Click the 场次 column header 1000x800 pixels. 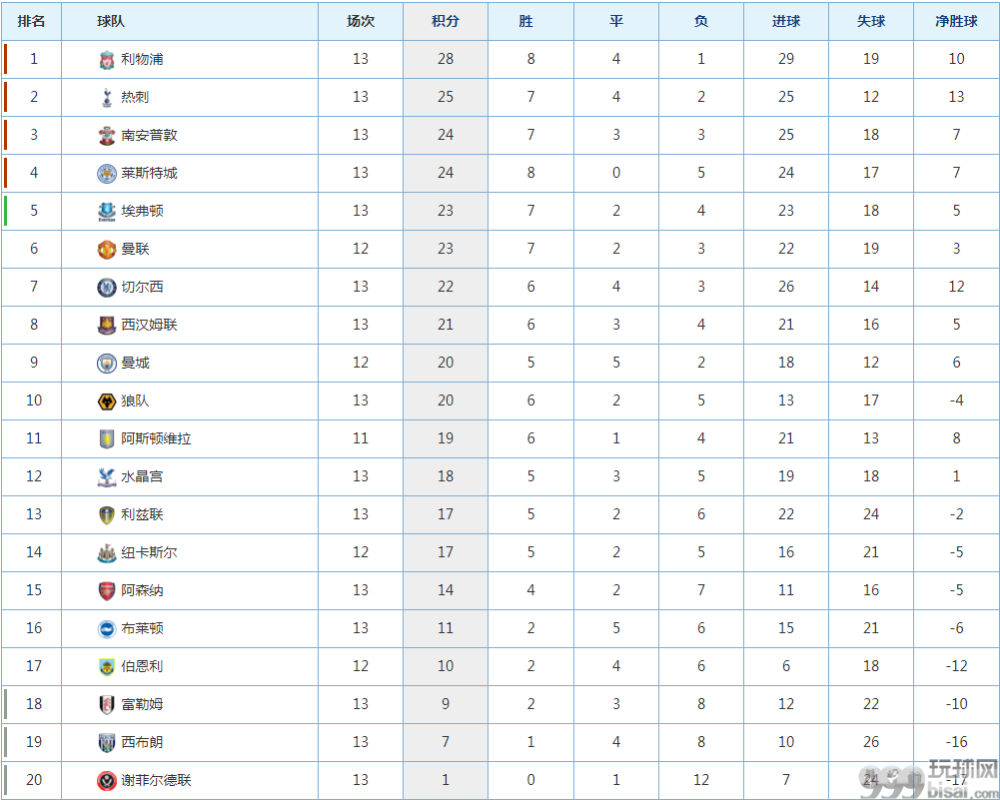[360, 21]
